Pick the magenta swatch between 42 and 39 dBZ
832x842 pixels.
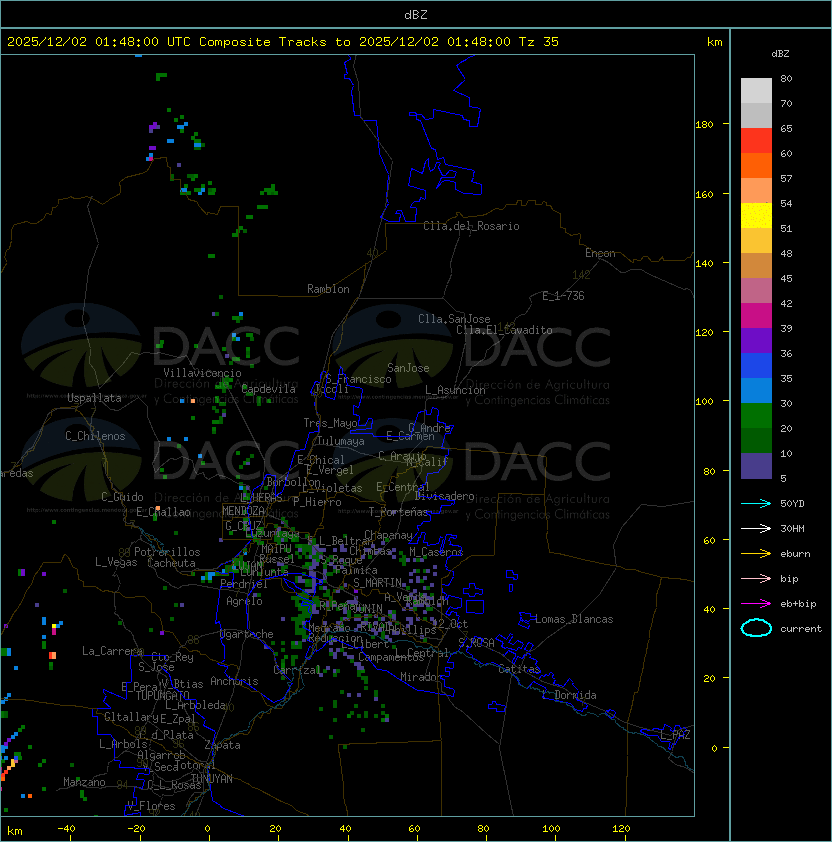click(x=756, y=316)
